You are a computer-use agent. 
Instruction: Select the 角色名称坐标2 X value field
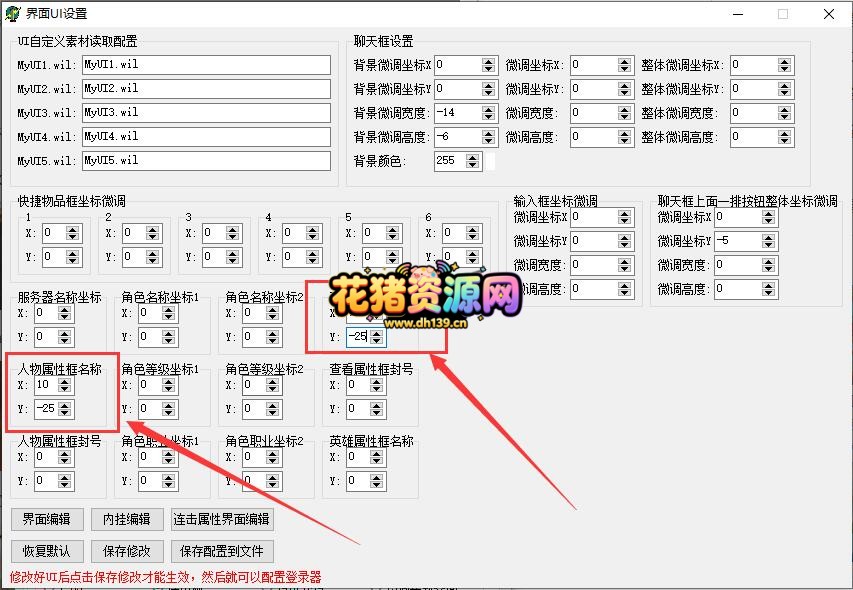tap(255, 313)
